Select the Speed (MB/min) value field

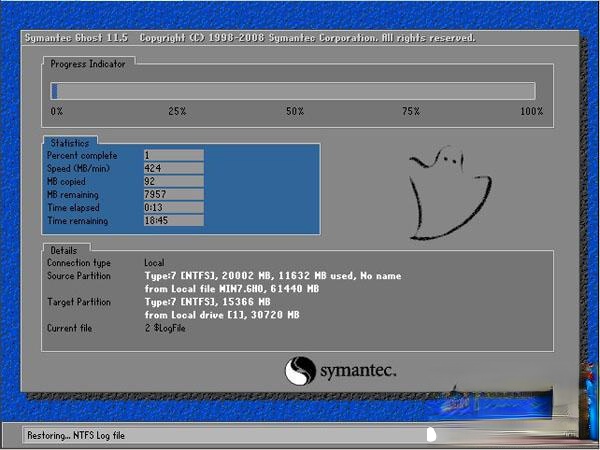point(173,168)
